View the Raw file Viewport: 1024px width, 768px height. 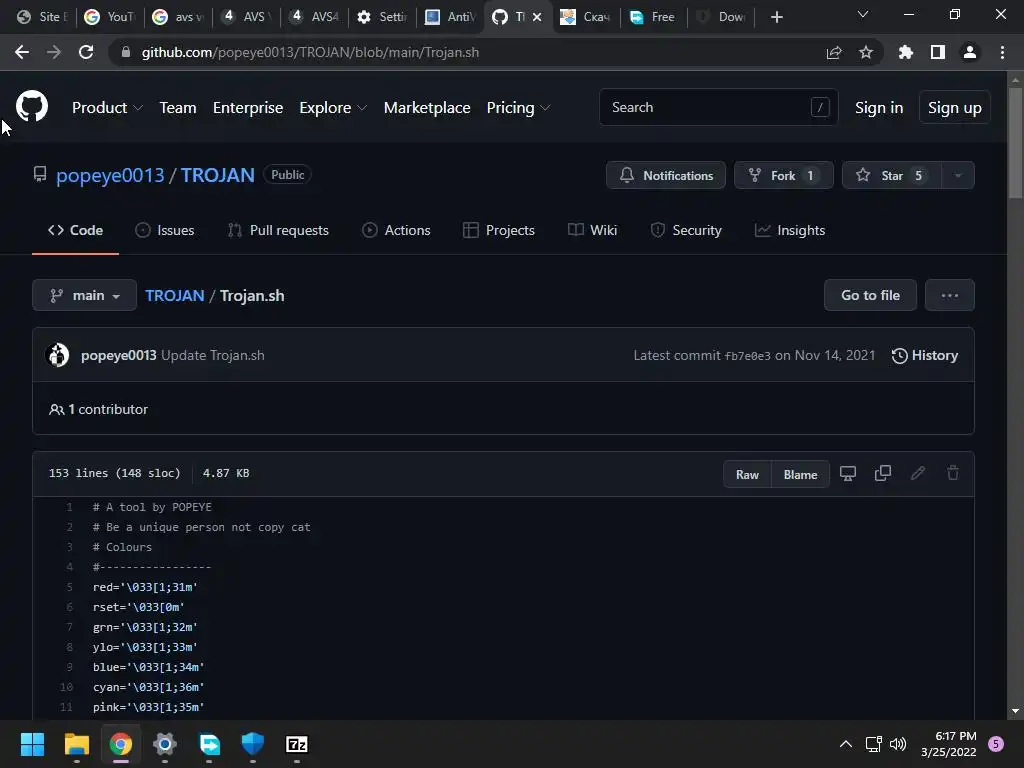747,475
